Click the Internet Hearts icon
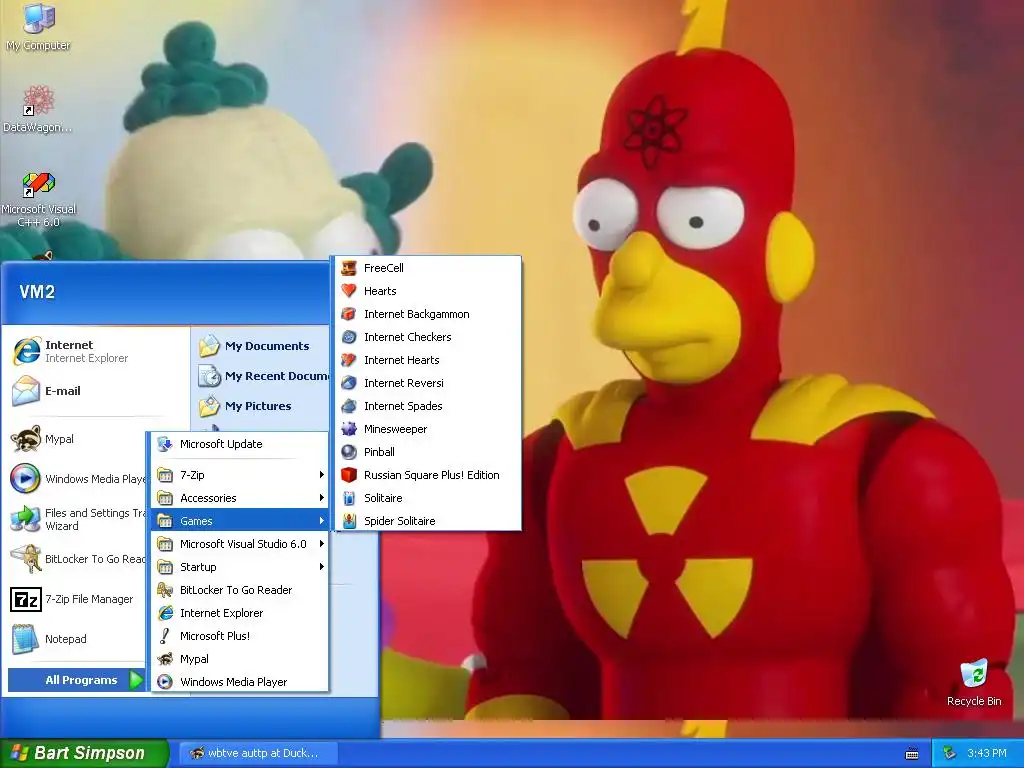1024x768 pixels. pyautogui.click(x=349, y=360)
